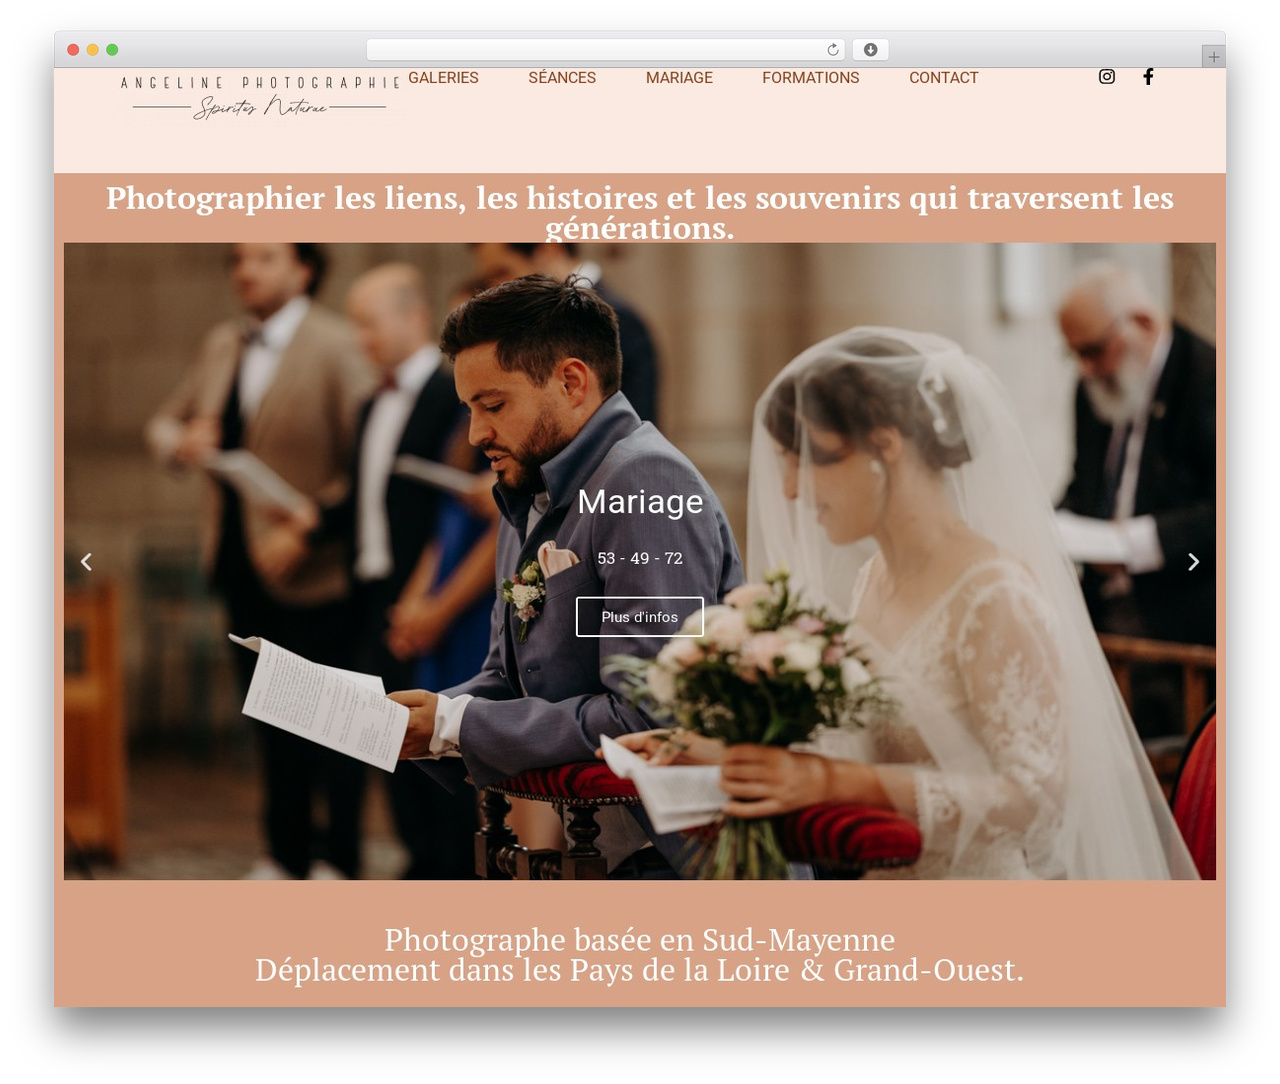
Task: Go to the Séances menu item
Action: pos(562,78)
